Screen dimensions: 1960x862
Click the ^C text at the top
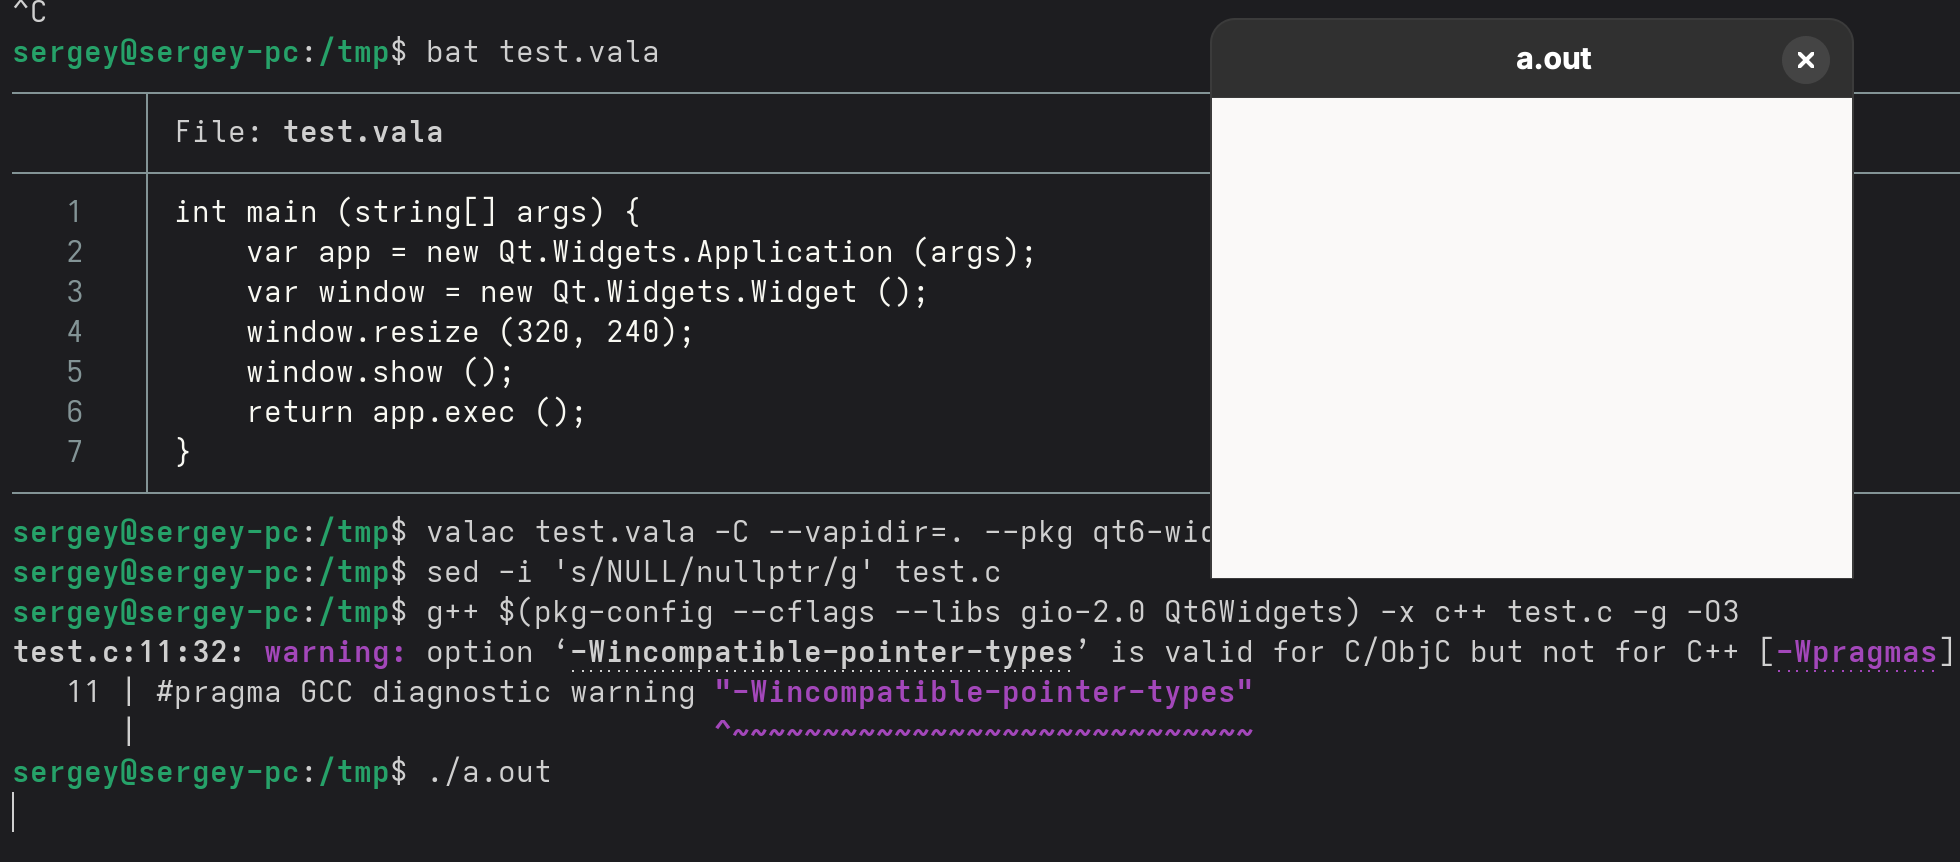click(x=30, y=13)
